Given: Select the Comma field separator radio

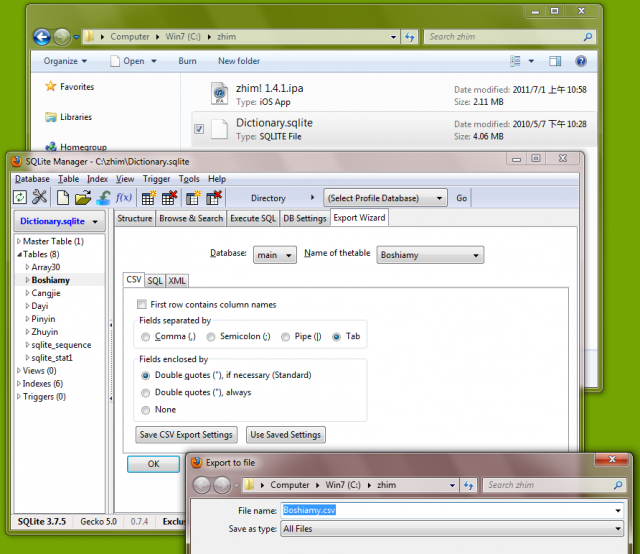Looking at the screenshot, I should pyautogui.click(x=145, y=337).
